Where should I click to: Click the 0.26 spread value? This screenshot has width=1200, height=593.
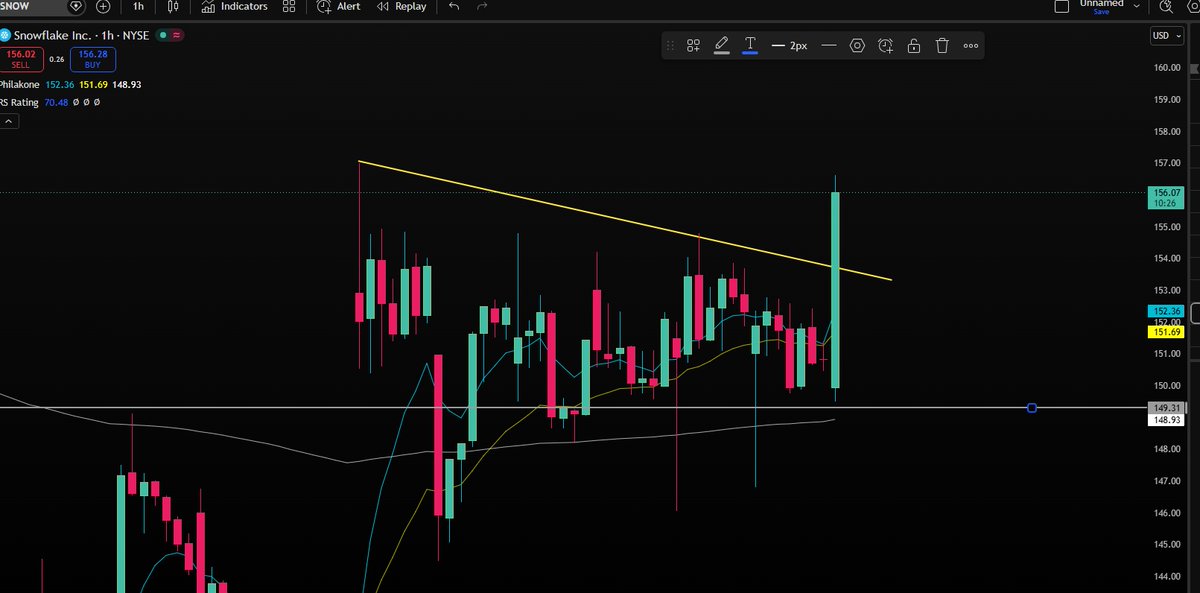coord(56,59)
